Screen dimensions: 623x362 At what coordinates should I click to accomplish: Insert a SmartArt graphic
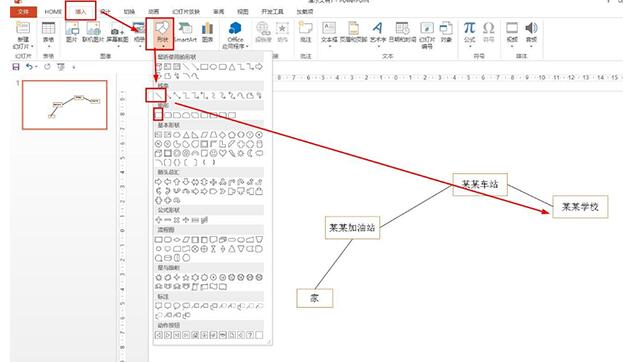[185, 32]
